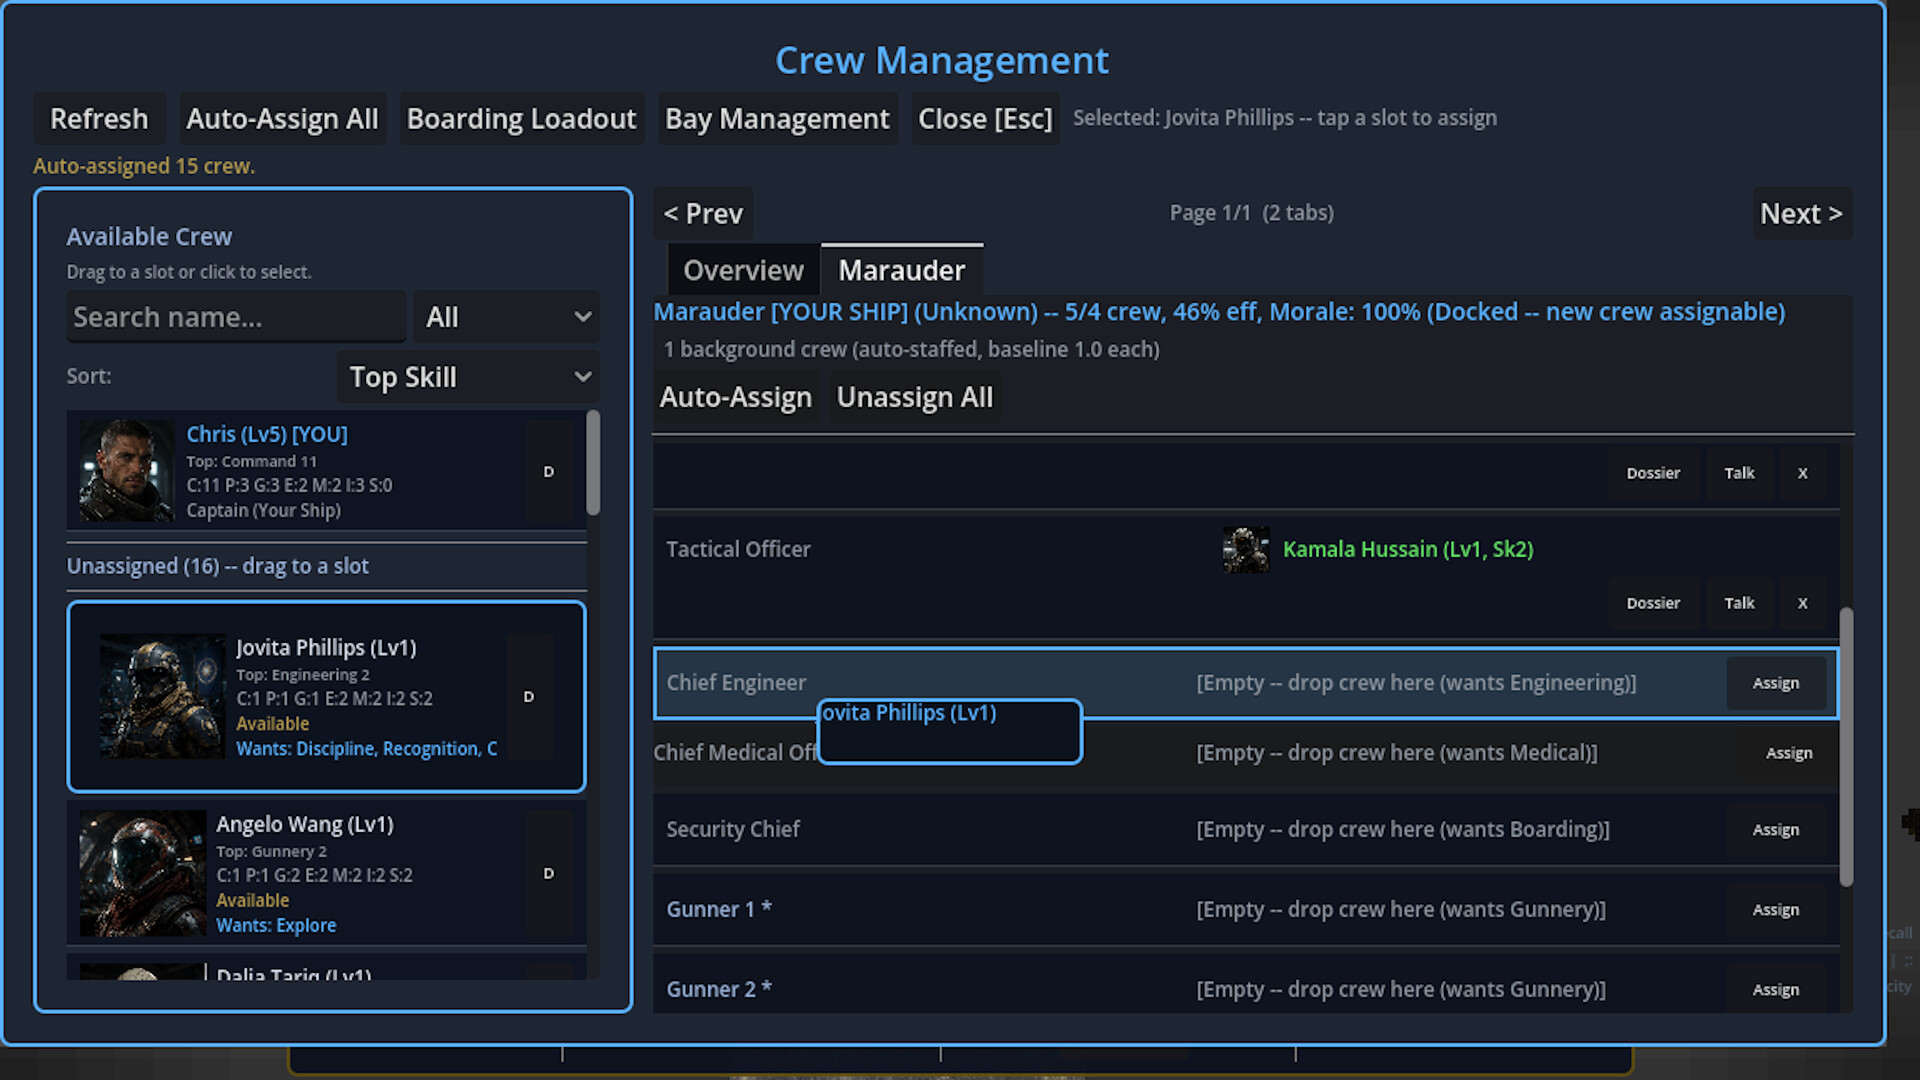The width and height of the screenshot is (1920, 1080).
Task: Select Jovita Phillips portrait
Action: pyautogui.click(x=163, y=696)
